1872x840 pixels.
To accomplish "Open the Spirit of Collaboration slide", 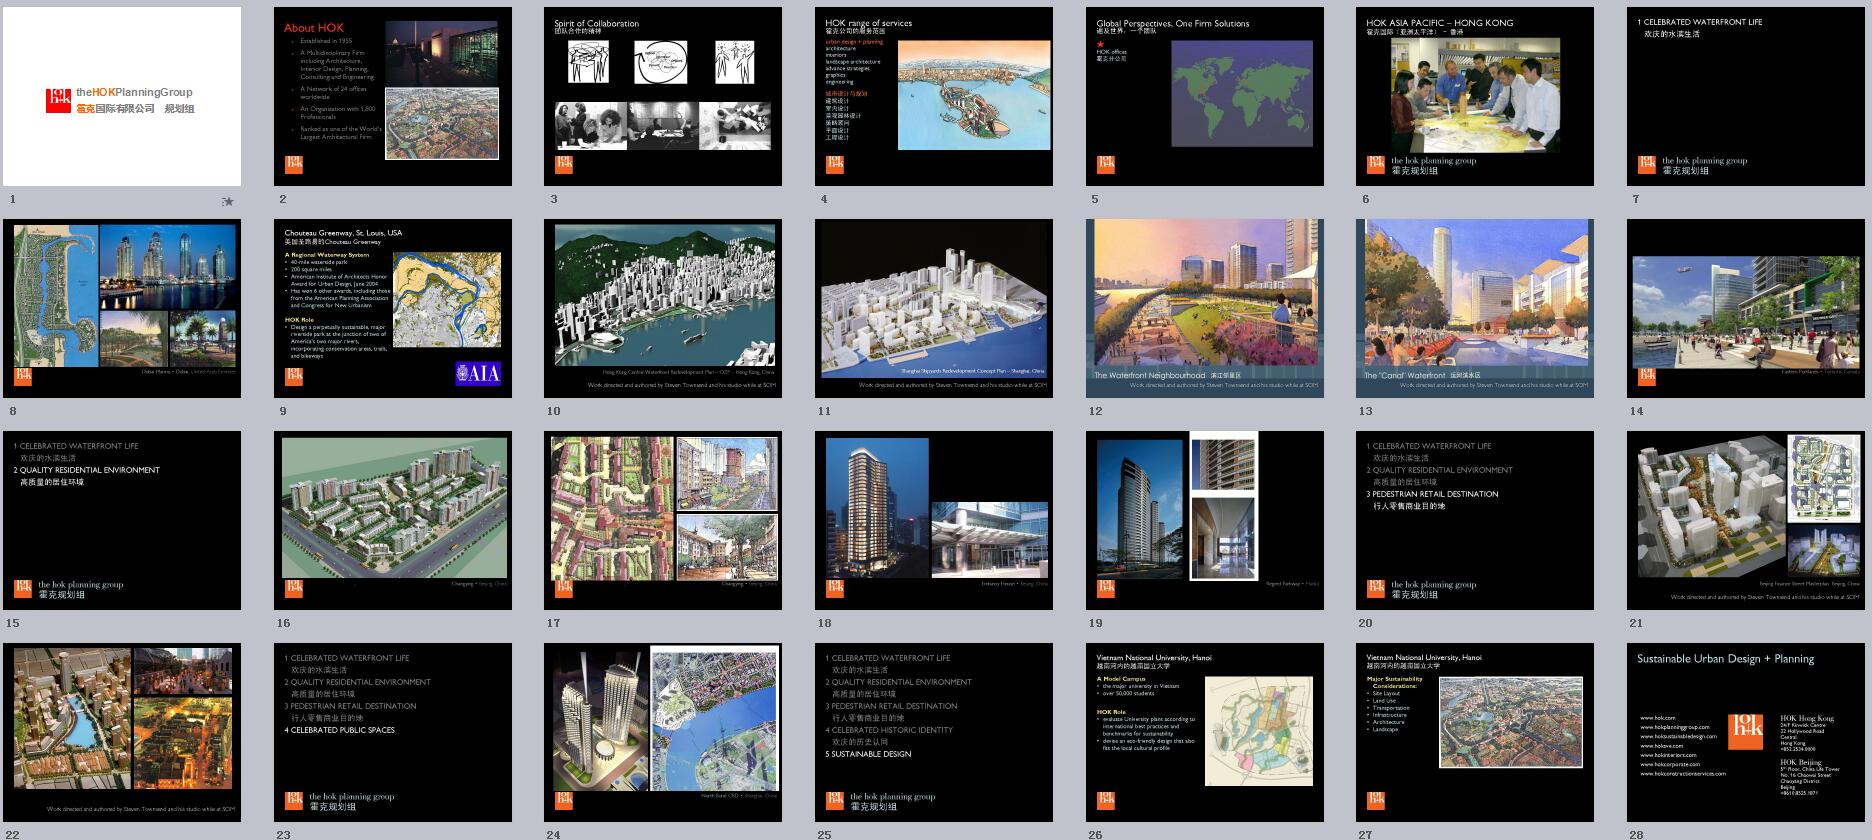I will tap(663, 97).
